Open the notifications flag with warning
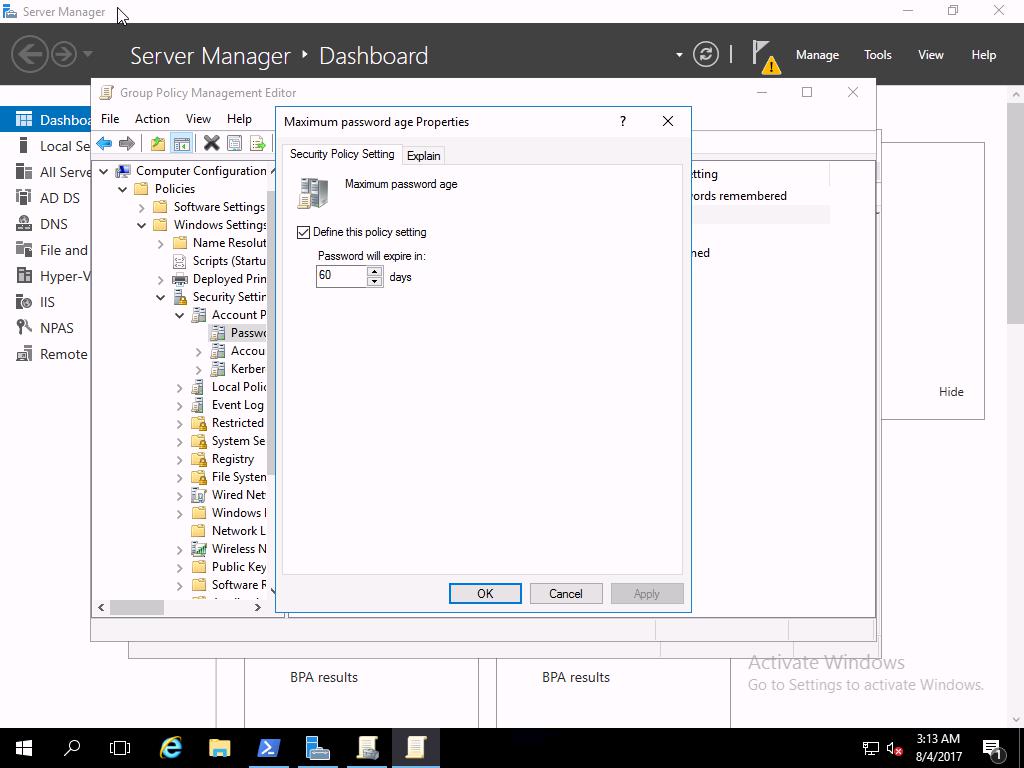Screen dimensions: 1024x768 point(764,56)
